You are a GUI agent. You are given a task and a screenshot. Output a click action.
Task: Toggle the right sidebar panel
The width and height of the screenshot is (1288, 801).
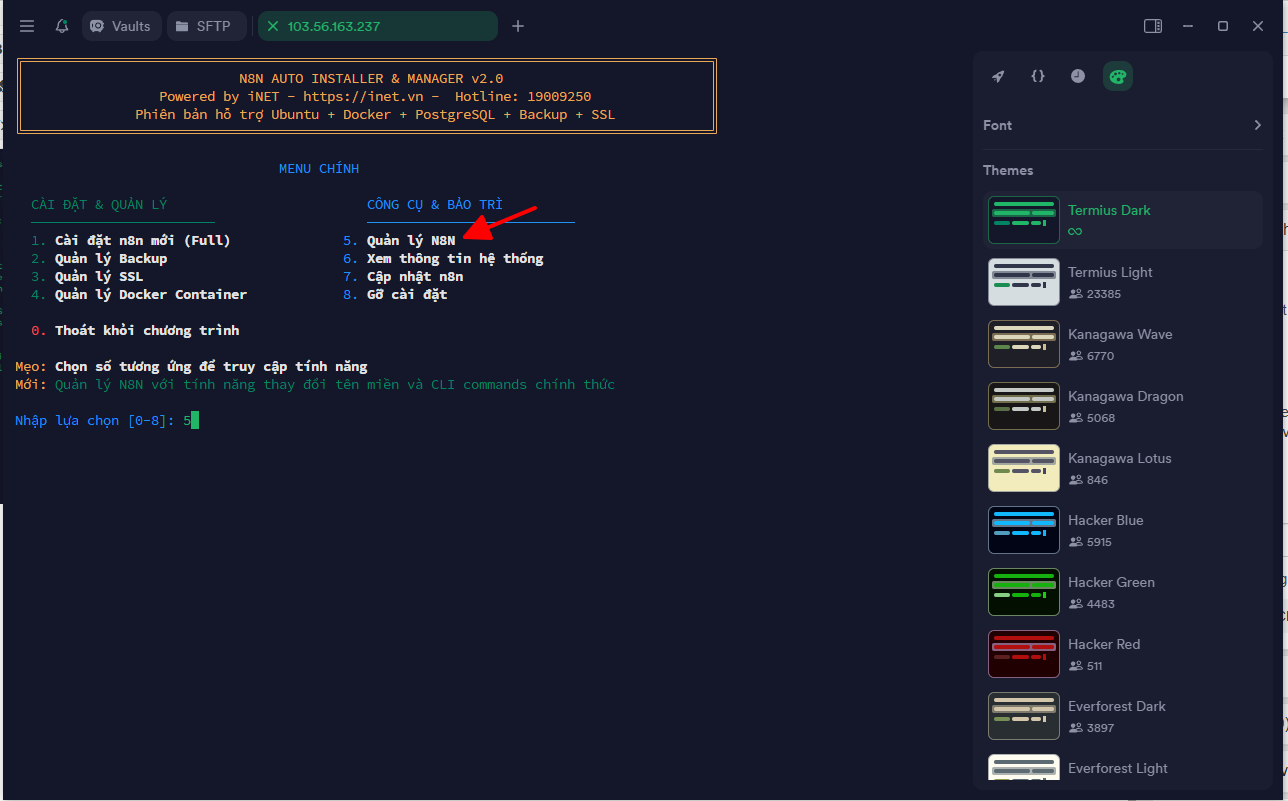(x=1153, y=26)
